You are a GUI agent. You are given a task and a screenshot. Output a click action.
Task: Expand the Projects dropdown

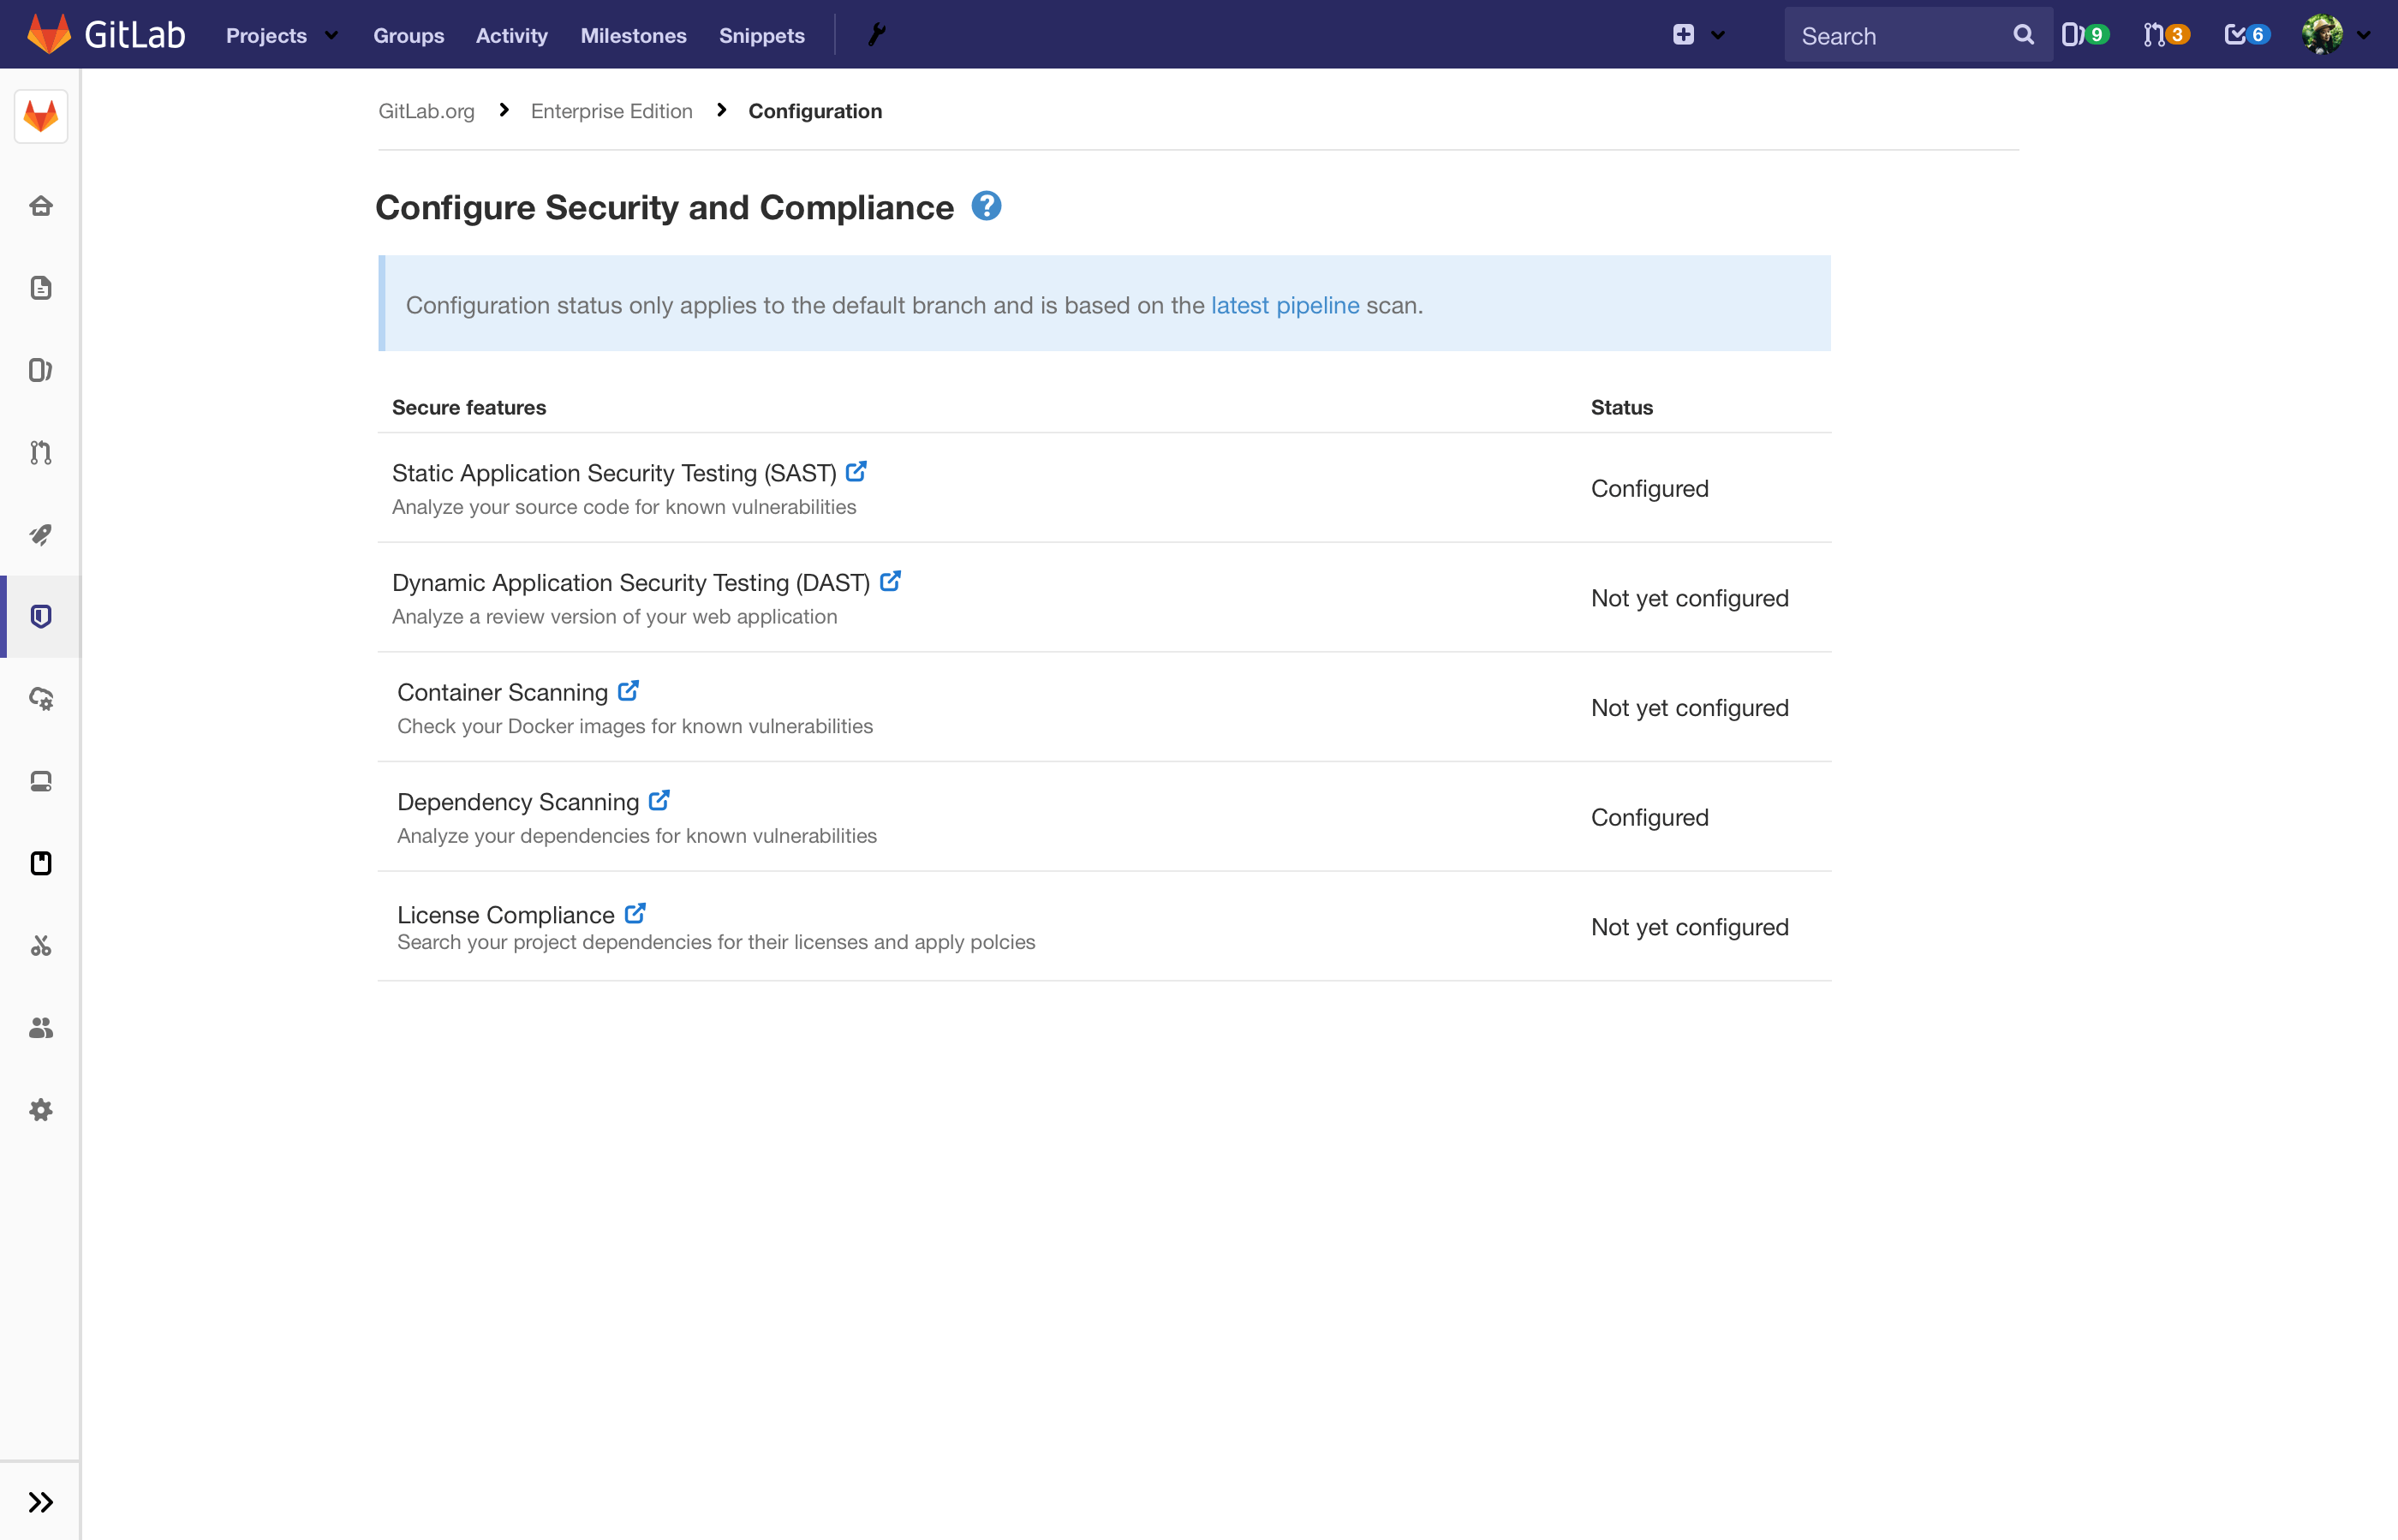pyautogui.click(x=280, y=35)
